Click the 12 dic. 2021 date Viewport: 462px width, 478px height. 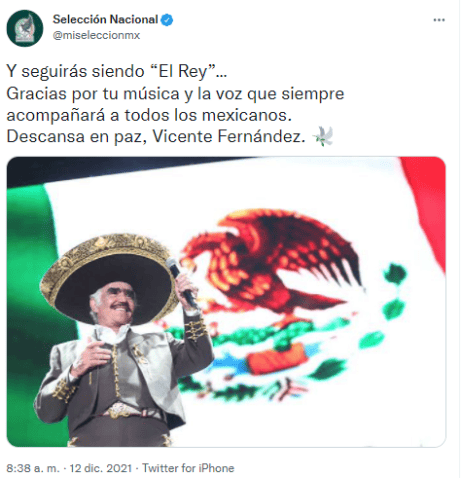coord(101,468)
